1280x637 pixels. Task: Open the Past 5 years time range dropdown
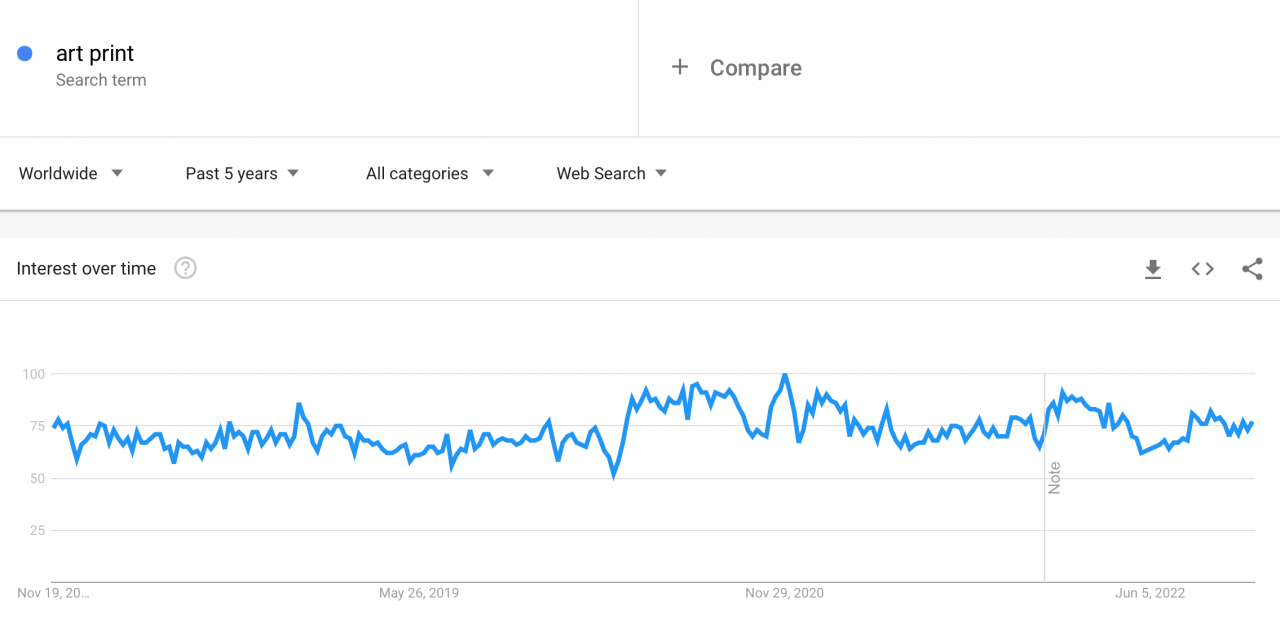240,173
